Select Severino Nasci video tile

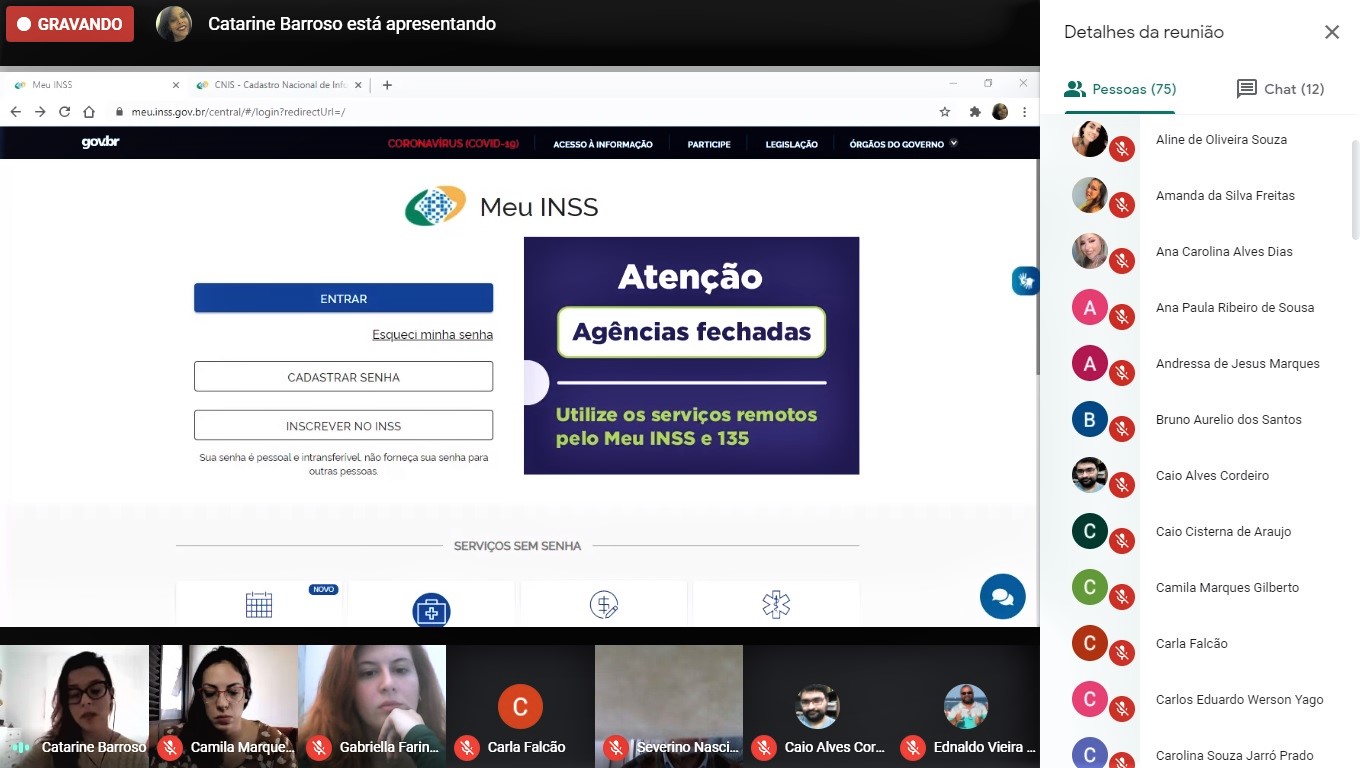(669, 706)
